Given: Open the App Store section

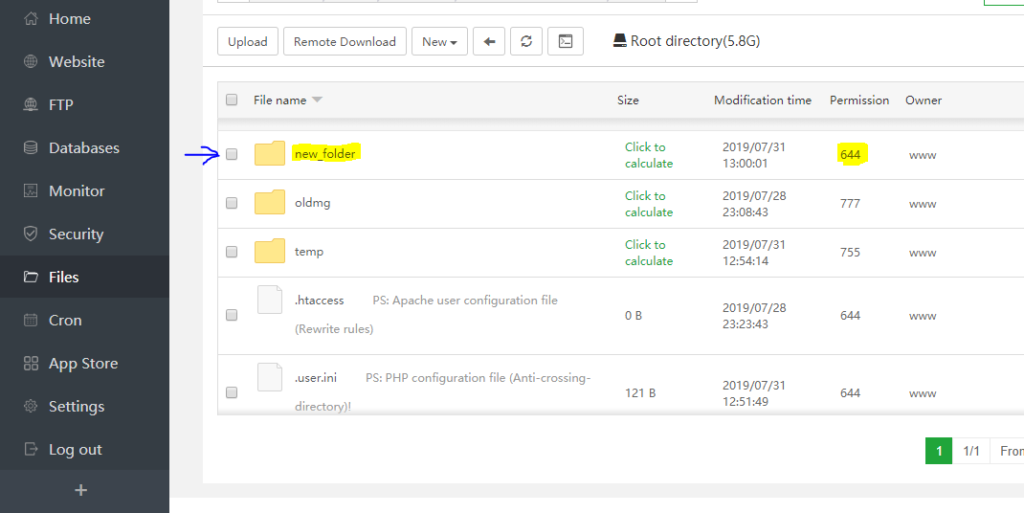Looking at the screenshot, I should click(84, 364).
